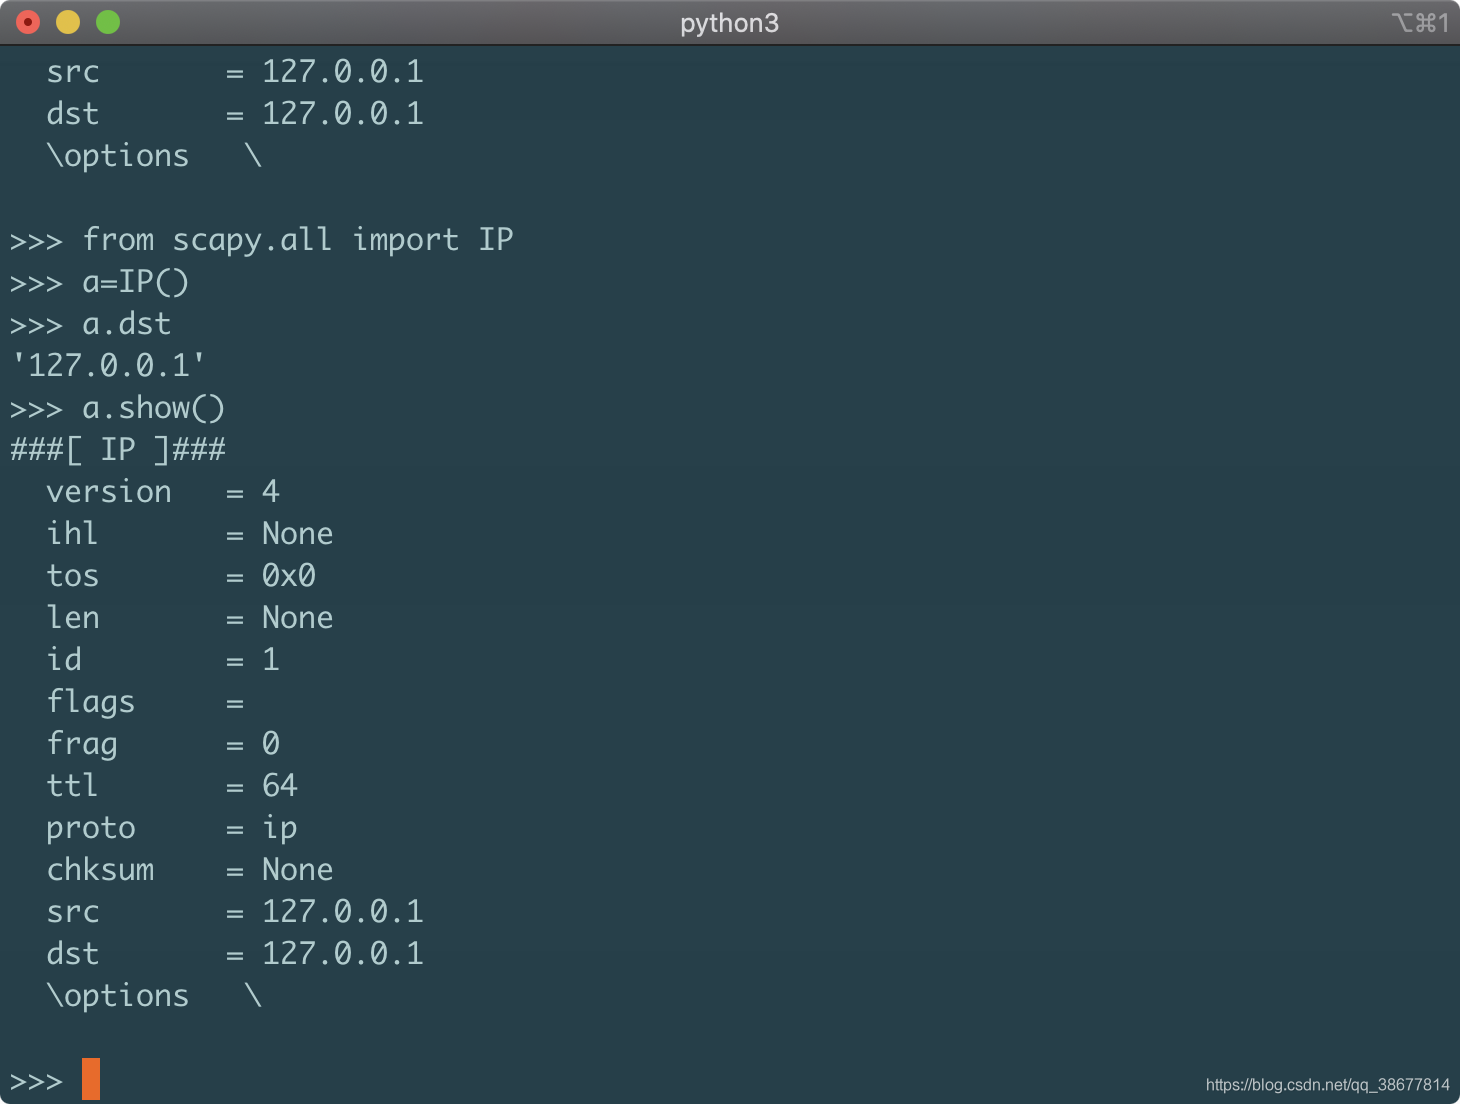Close the python3 terminal window
This screenshot has width=1460, height=1104.
tap(28, 22)
